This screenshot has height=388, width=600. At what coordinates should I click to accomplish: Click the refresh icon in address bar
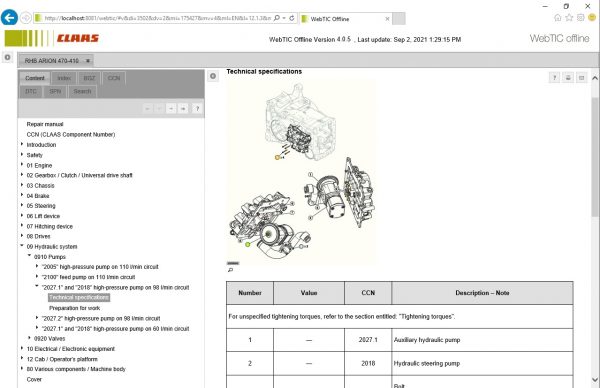point(292,18)
